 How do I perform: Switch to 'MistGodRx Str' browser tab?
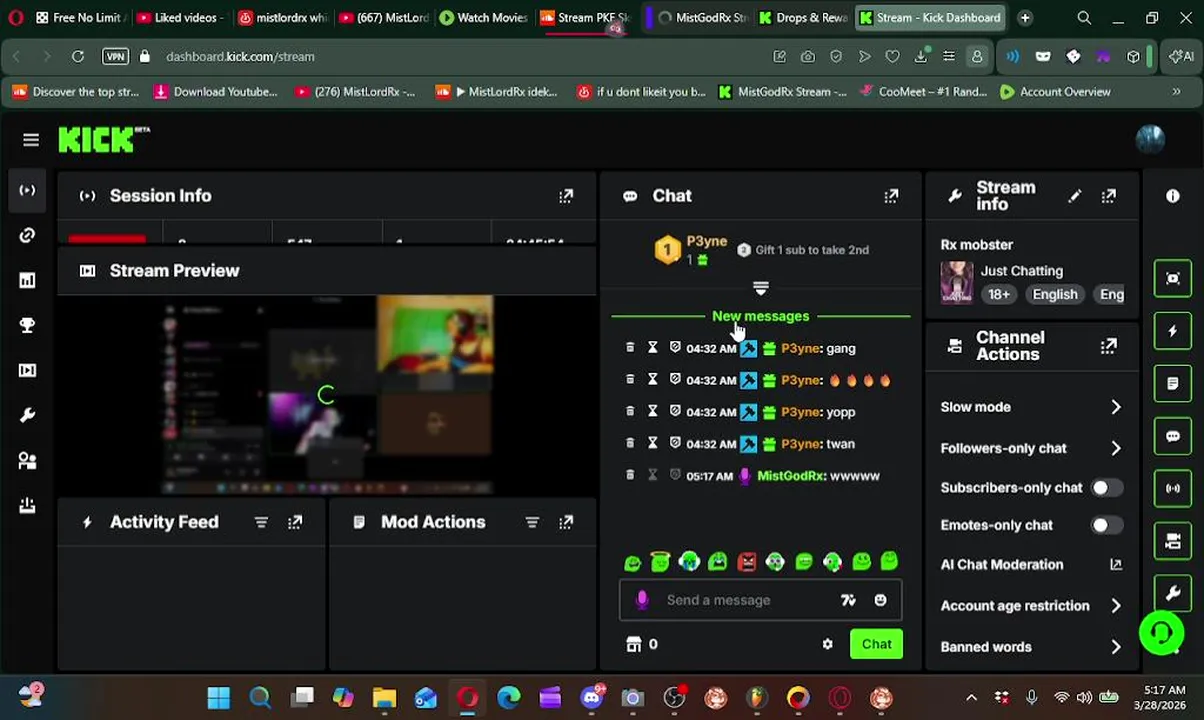(x=701, y=17)
